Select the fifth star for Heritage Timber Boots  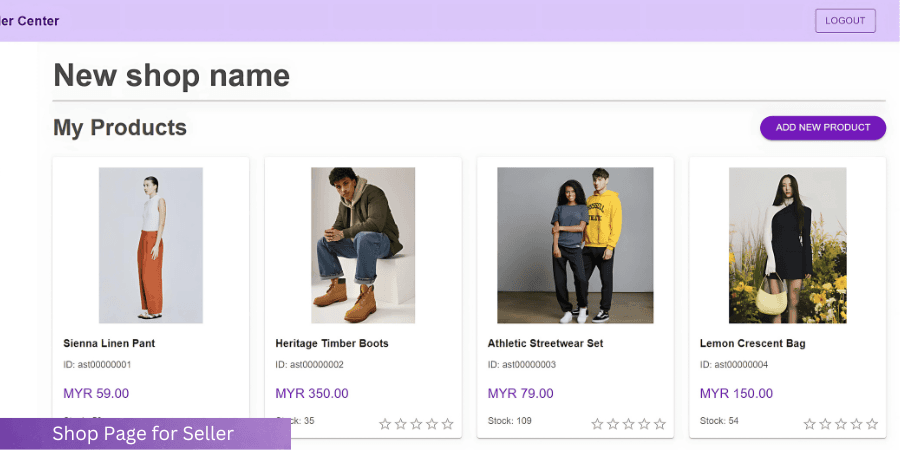[x=448, y=424]
